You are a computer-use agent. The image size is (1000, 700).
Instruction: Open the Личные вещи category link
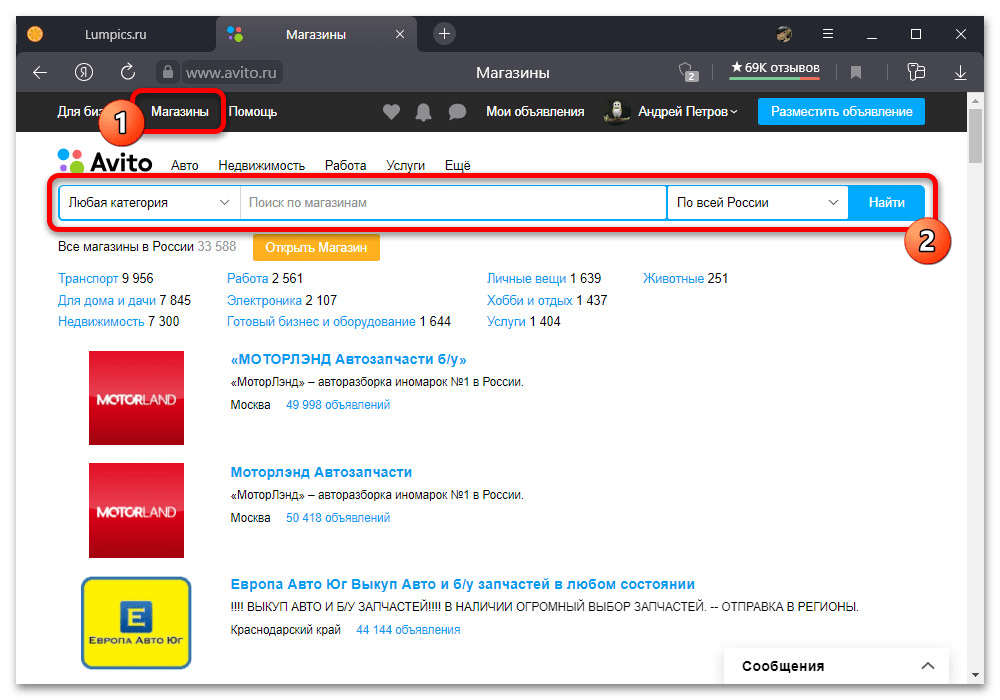coord(526,279)
